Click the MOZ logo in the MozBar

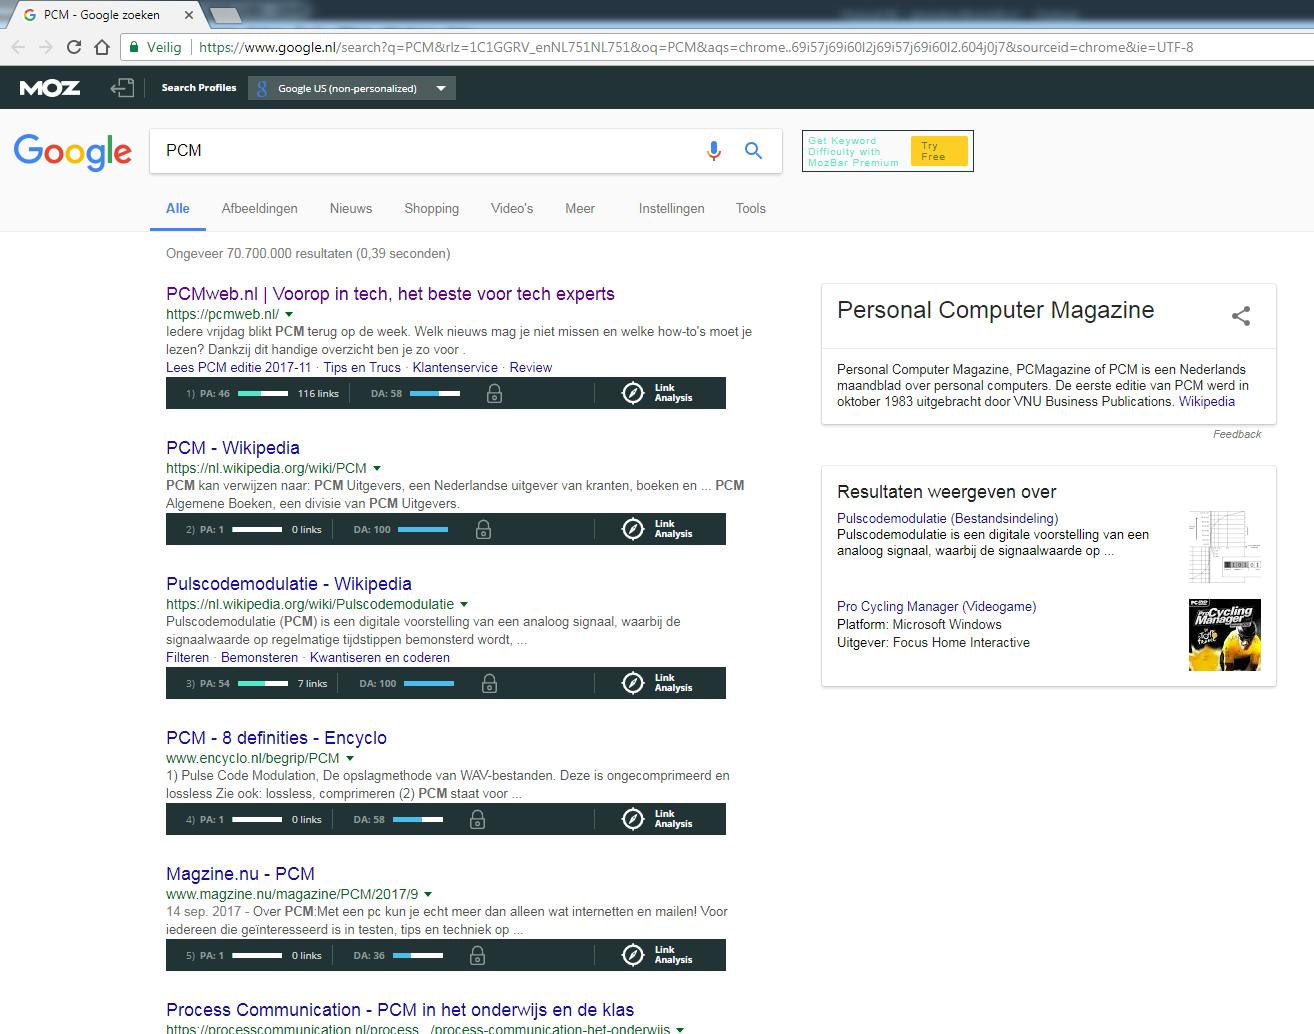(x=50, y=88)
